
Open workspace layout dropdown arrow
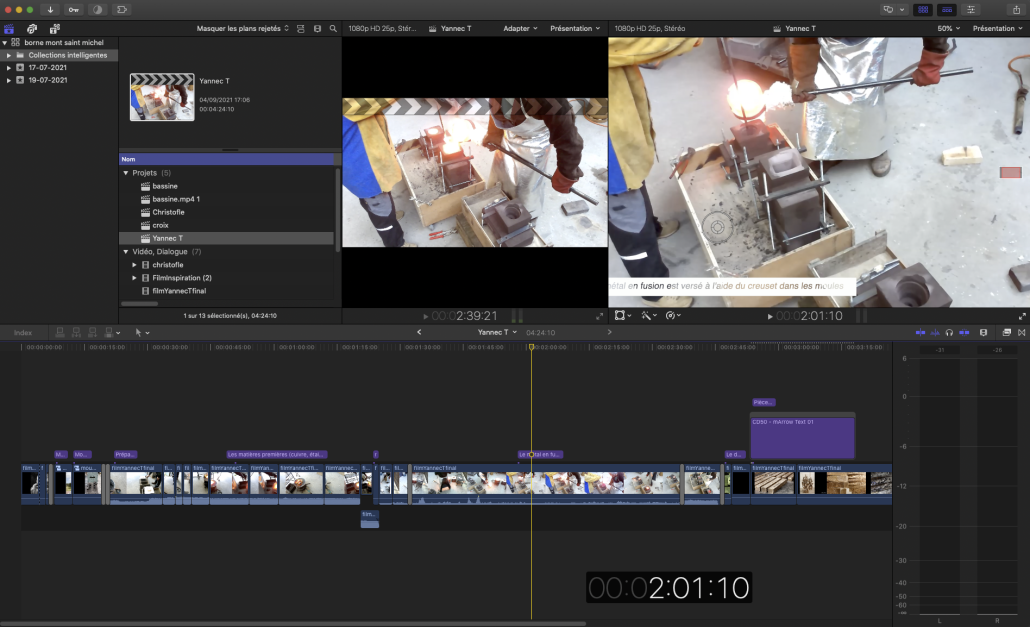click(x=902, y=10)
